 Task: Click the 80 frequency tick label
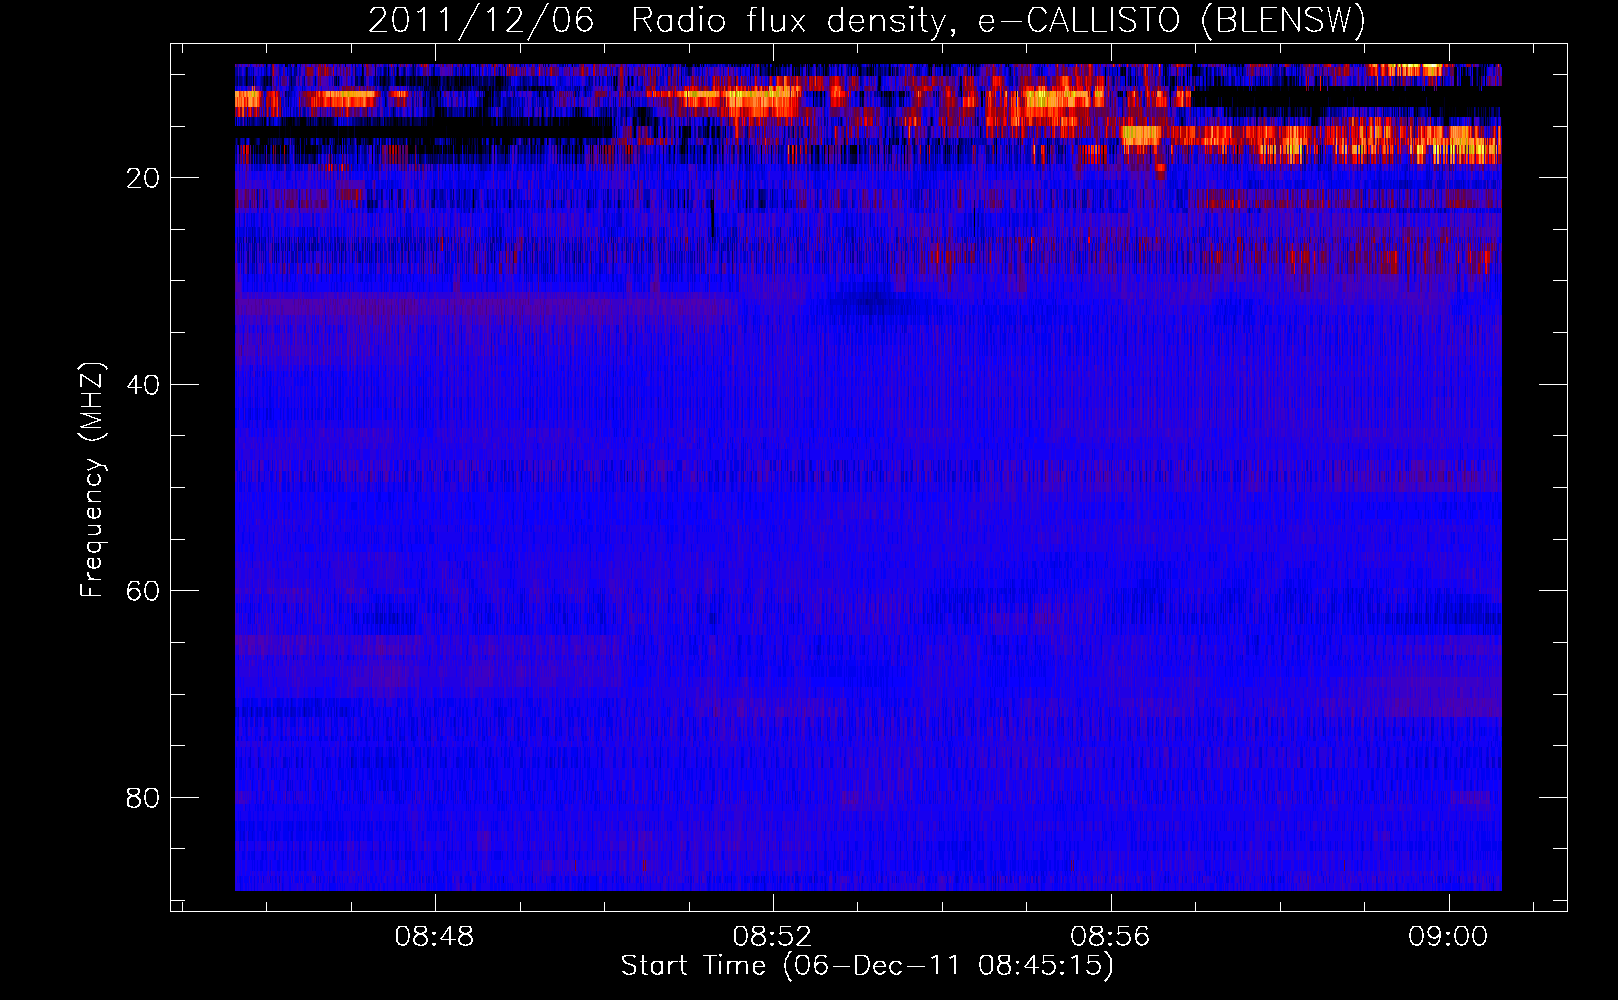[x=143, y=798]
